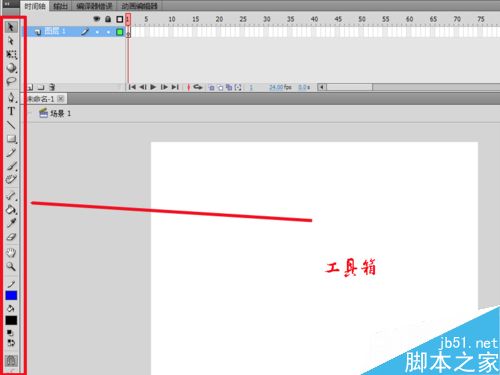500x375 pixels.
Task: Switch to the 动画编辑器 tab
Action: tap(139, 6)
